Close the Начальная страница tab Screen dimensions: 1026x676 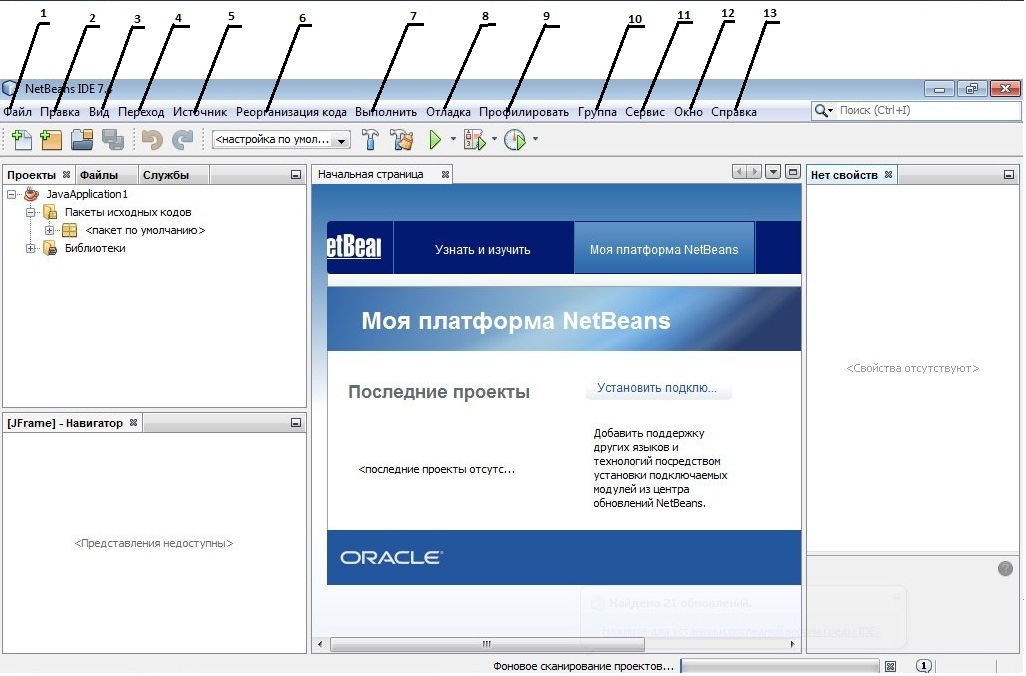446,175
